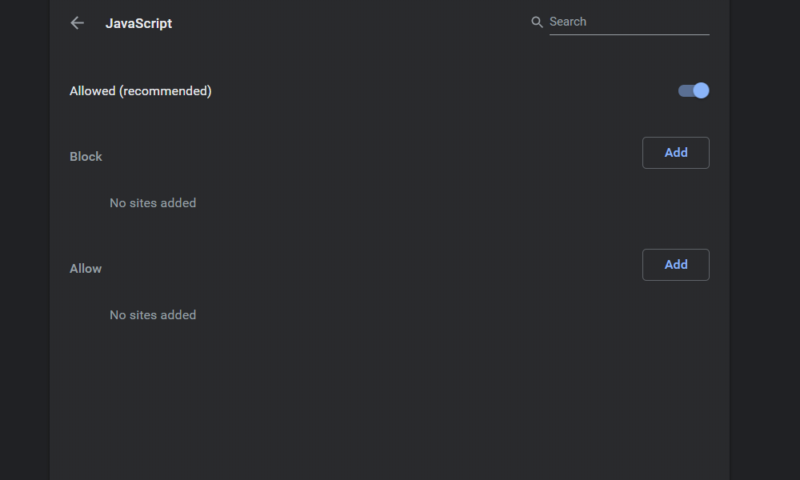Disable the Allowed (recommended) toggle
Viewport: 800px width, 480px height.
tap(693, 91)
